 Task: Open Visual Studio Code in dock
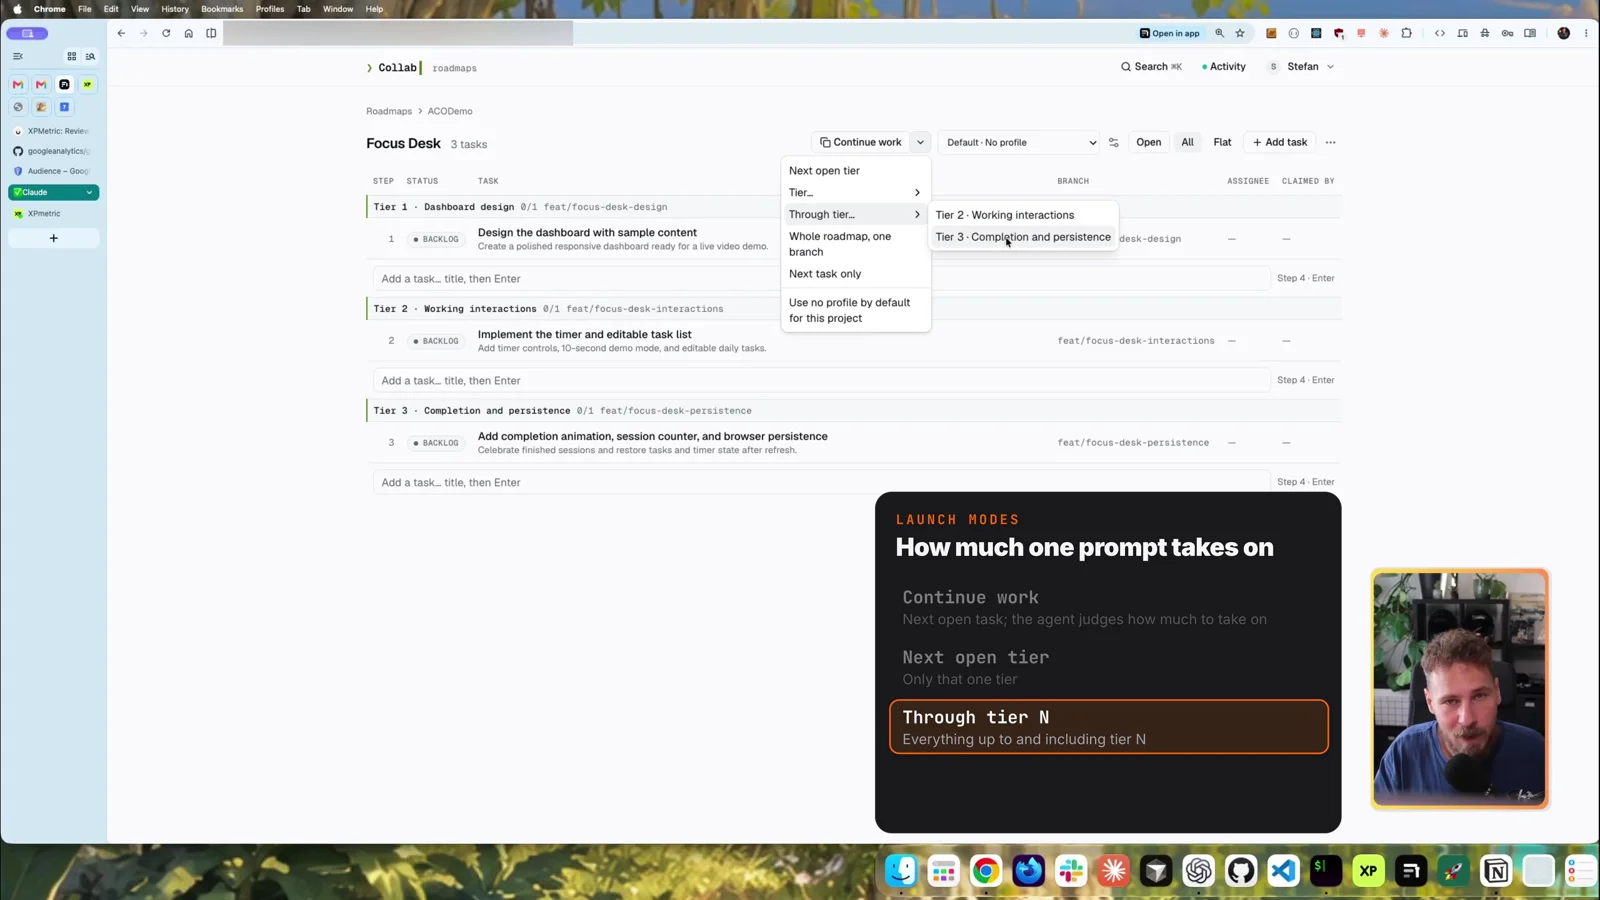point(1283,871)
